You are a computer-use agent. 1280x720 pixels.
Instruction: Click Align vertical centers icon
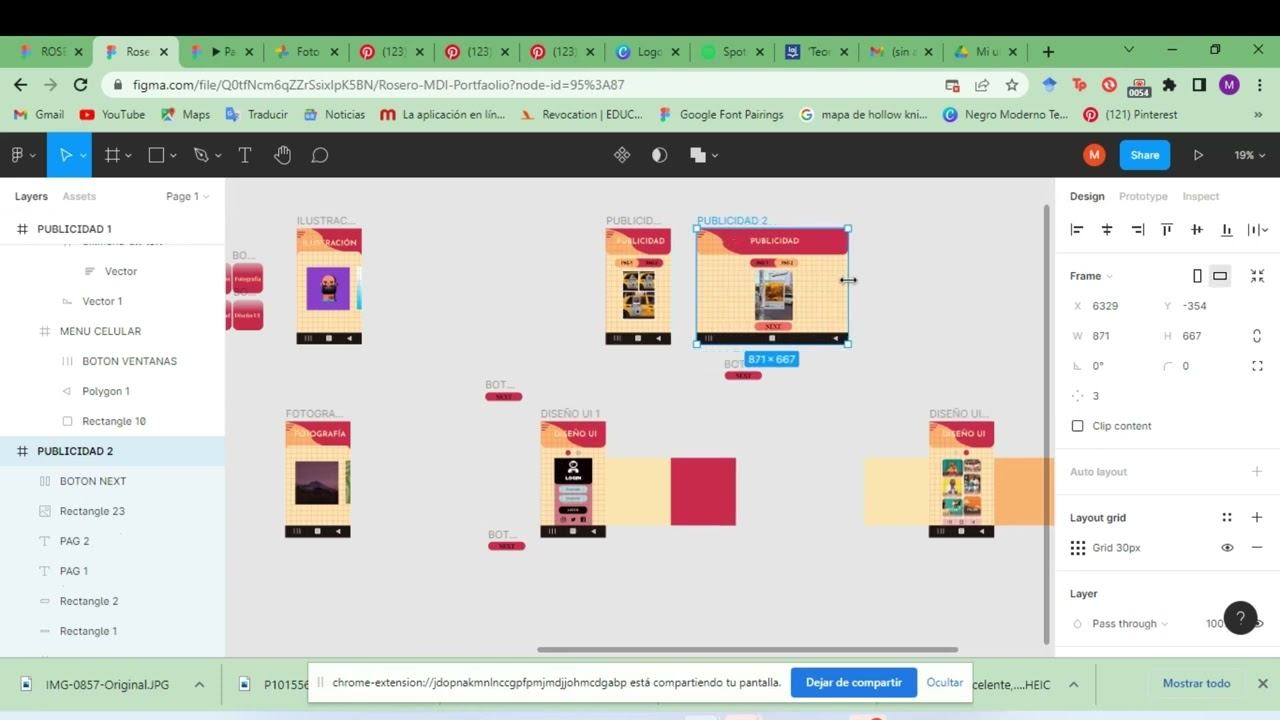pos(1197,230)
